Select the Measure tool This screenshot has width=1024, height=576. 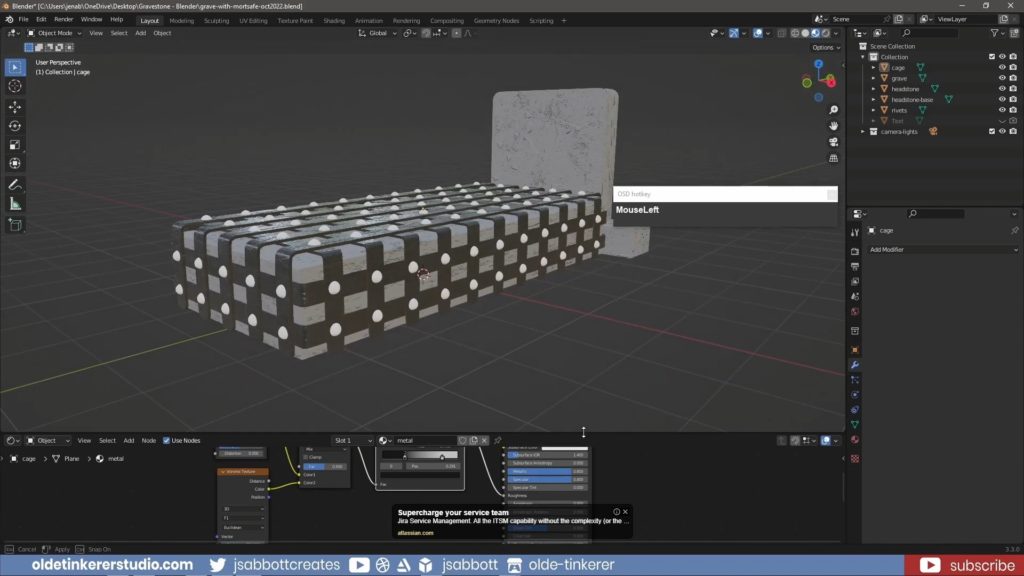click(x=15, y=204)
